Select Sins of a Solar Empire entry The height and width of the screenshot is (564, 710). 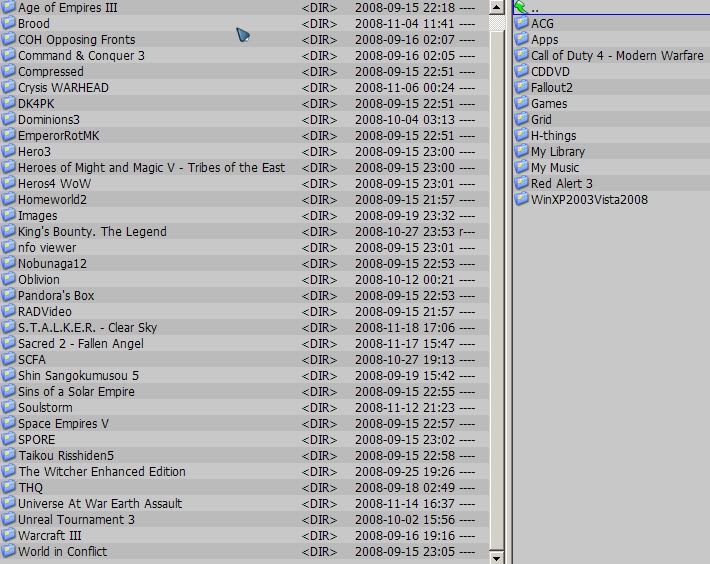click(77, 392)
